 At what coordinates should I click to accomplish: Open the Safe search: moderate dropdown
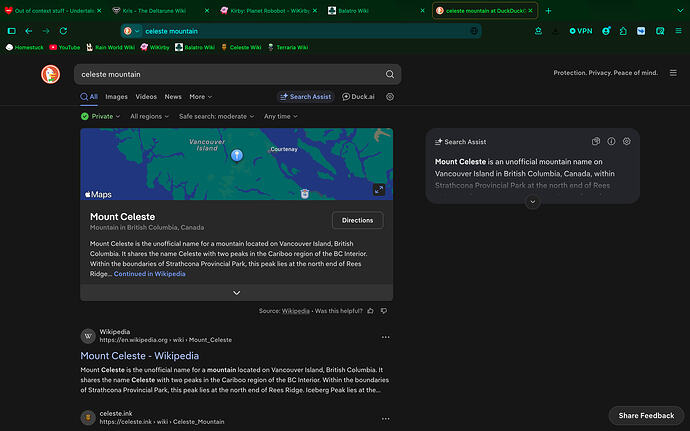click(x=217, y=116)
